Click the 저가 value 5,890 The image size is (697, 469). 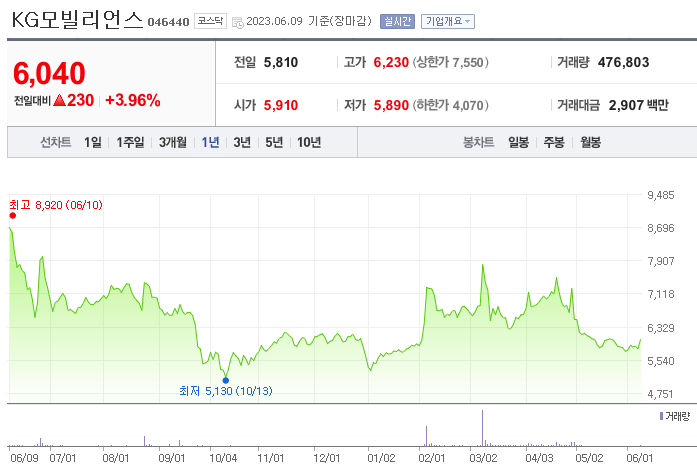391,105
